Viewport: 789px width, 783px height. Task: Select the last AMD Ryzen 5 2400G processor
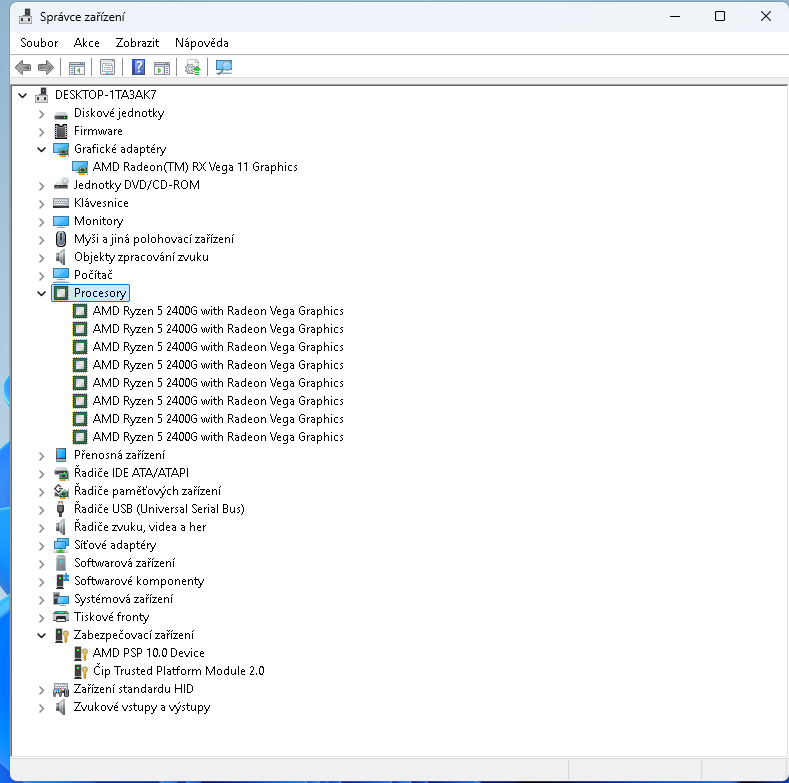pyautogui.click(x=218, y=437)
